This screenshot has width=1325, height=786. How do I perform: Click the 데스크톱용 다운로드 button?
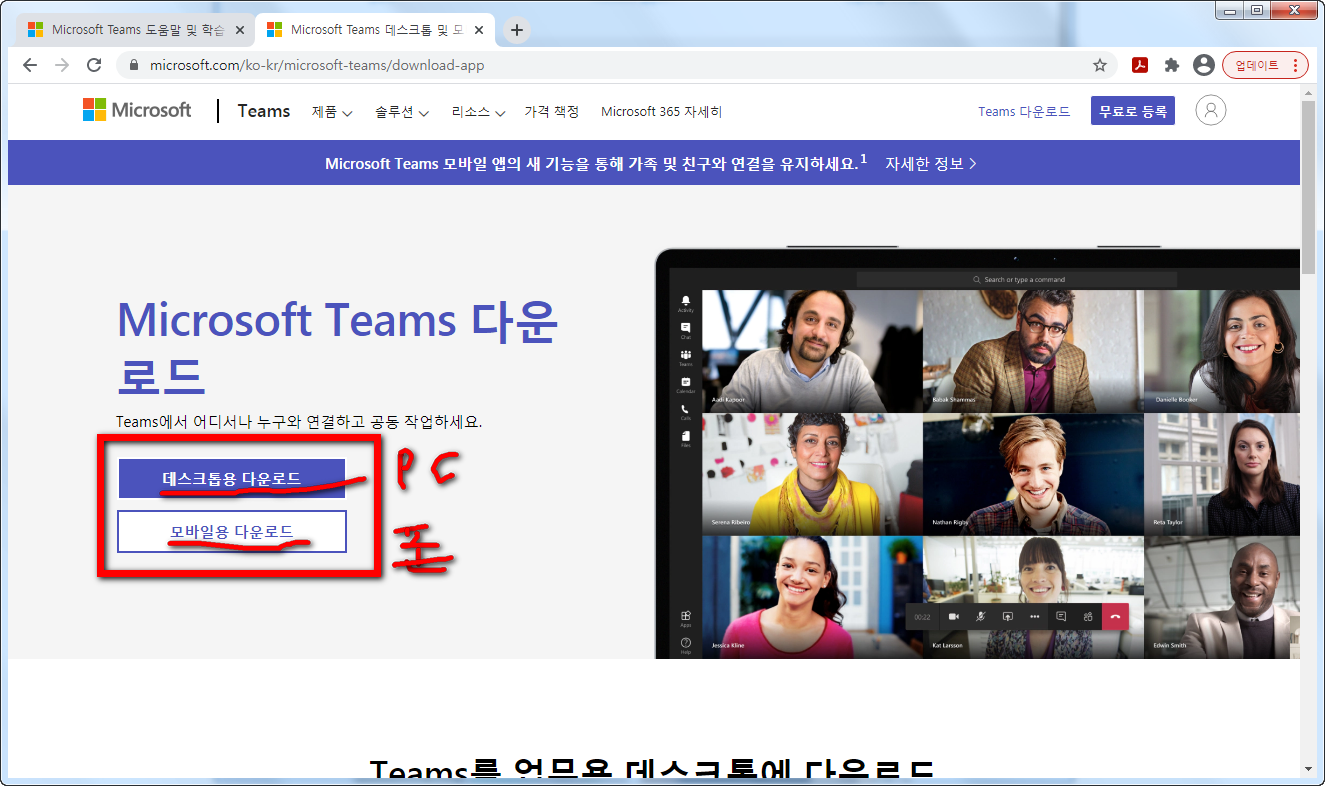tap(232, 478)
